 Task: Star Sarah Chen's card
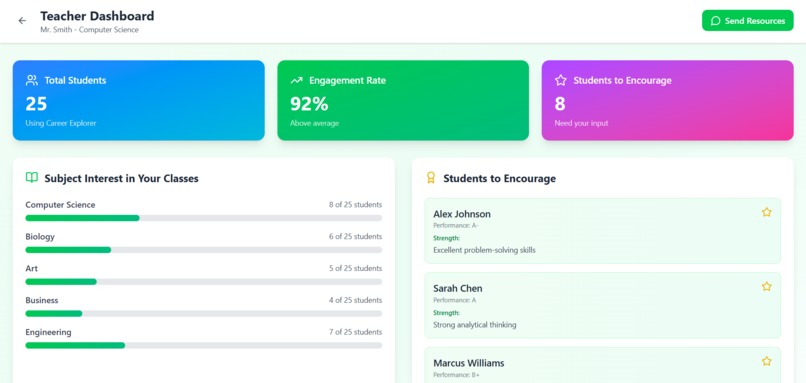766,286
